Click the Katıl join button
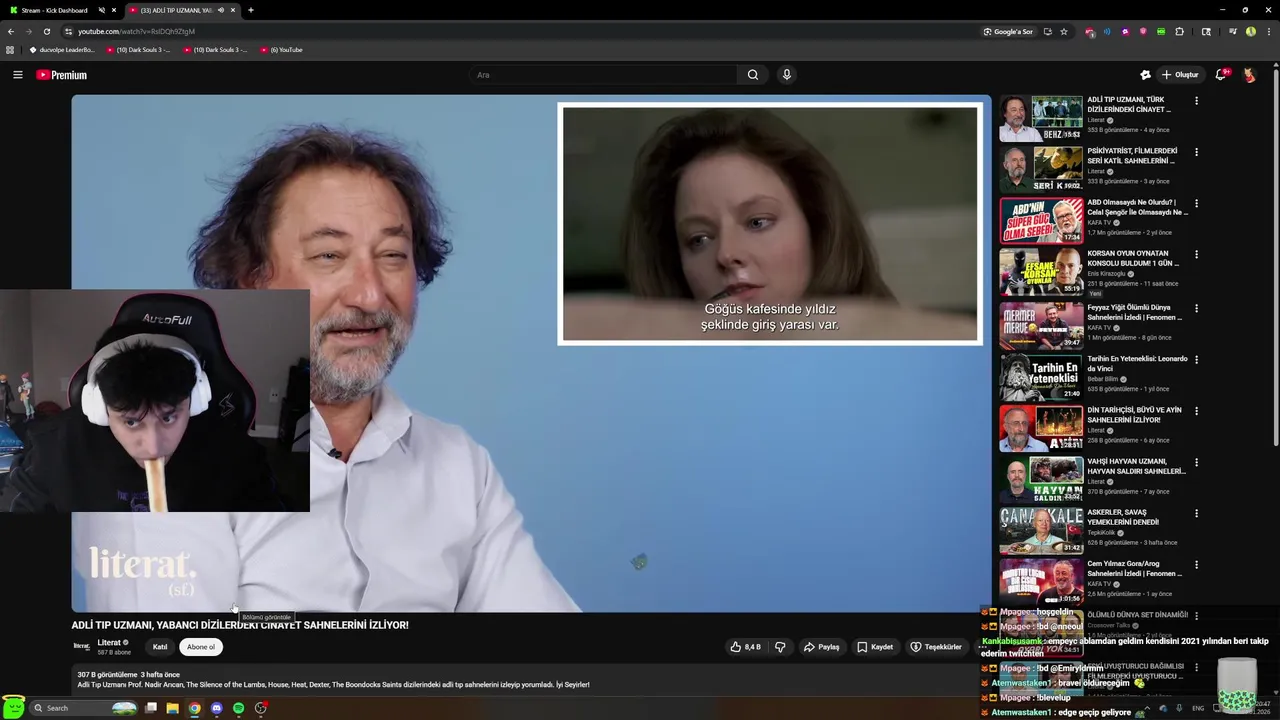This screenshot has height=720, width=1280. coord(160,647)
